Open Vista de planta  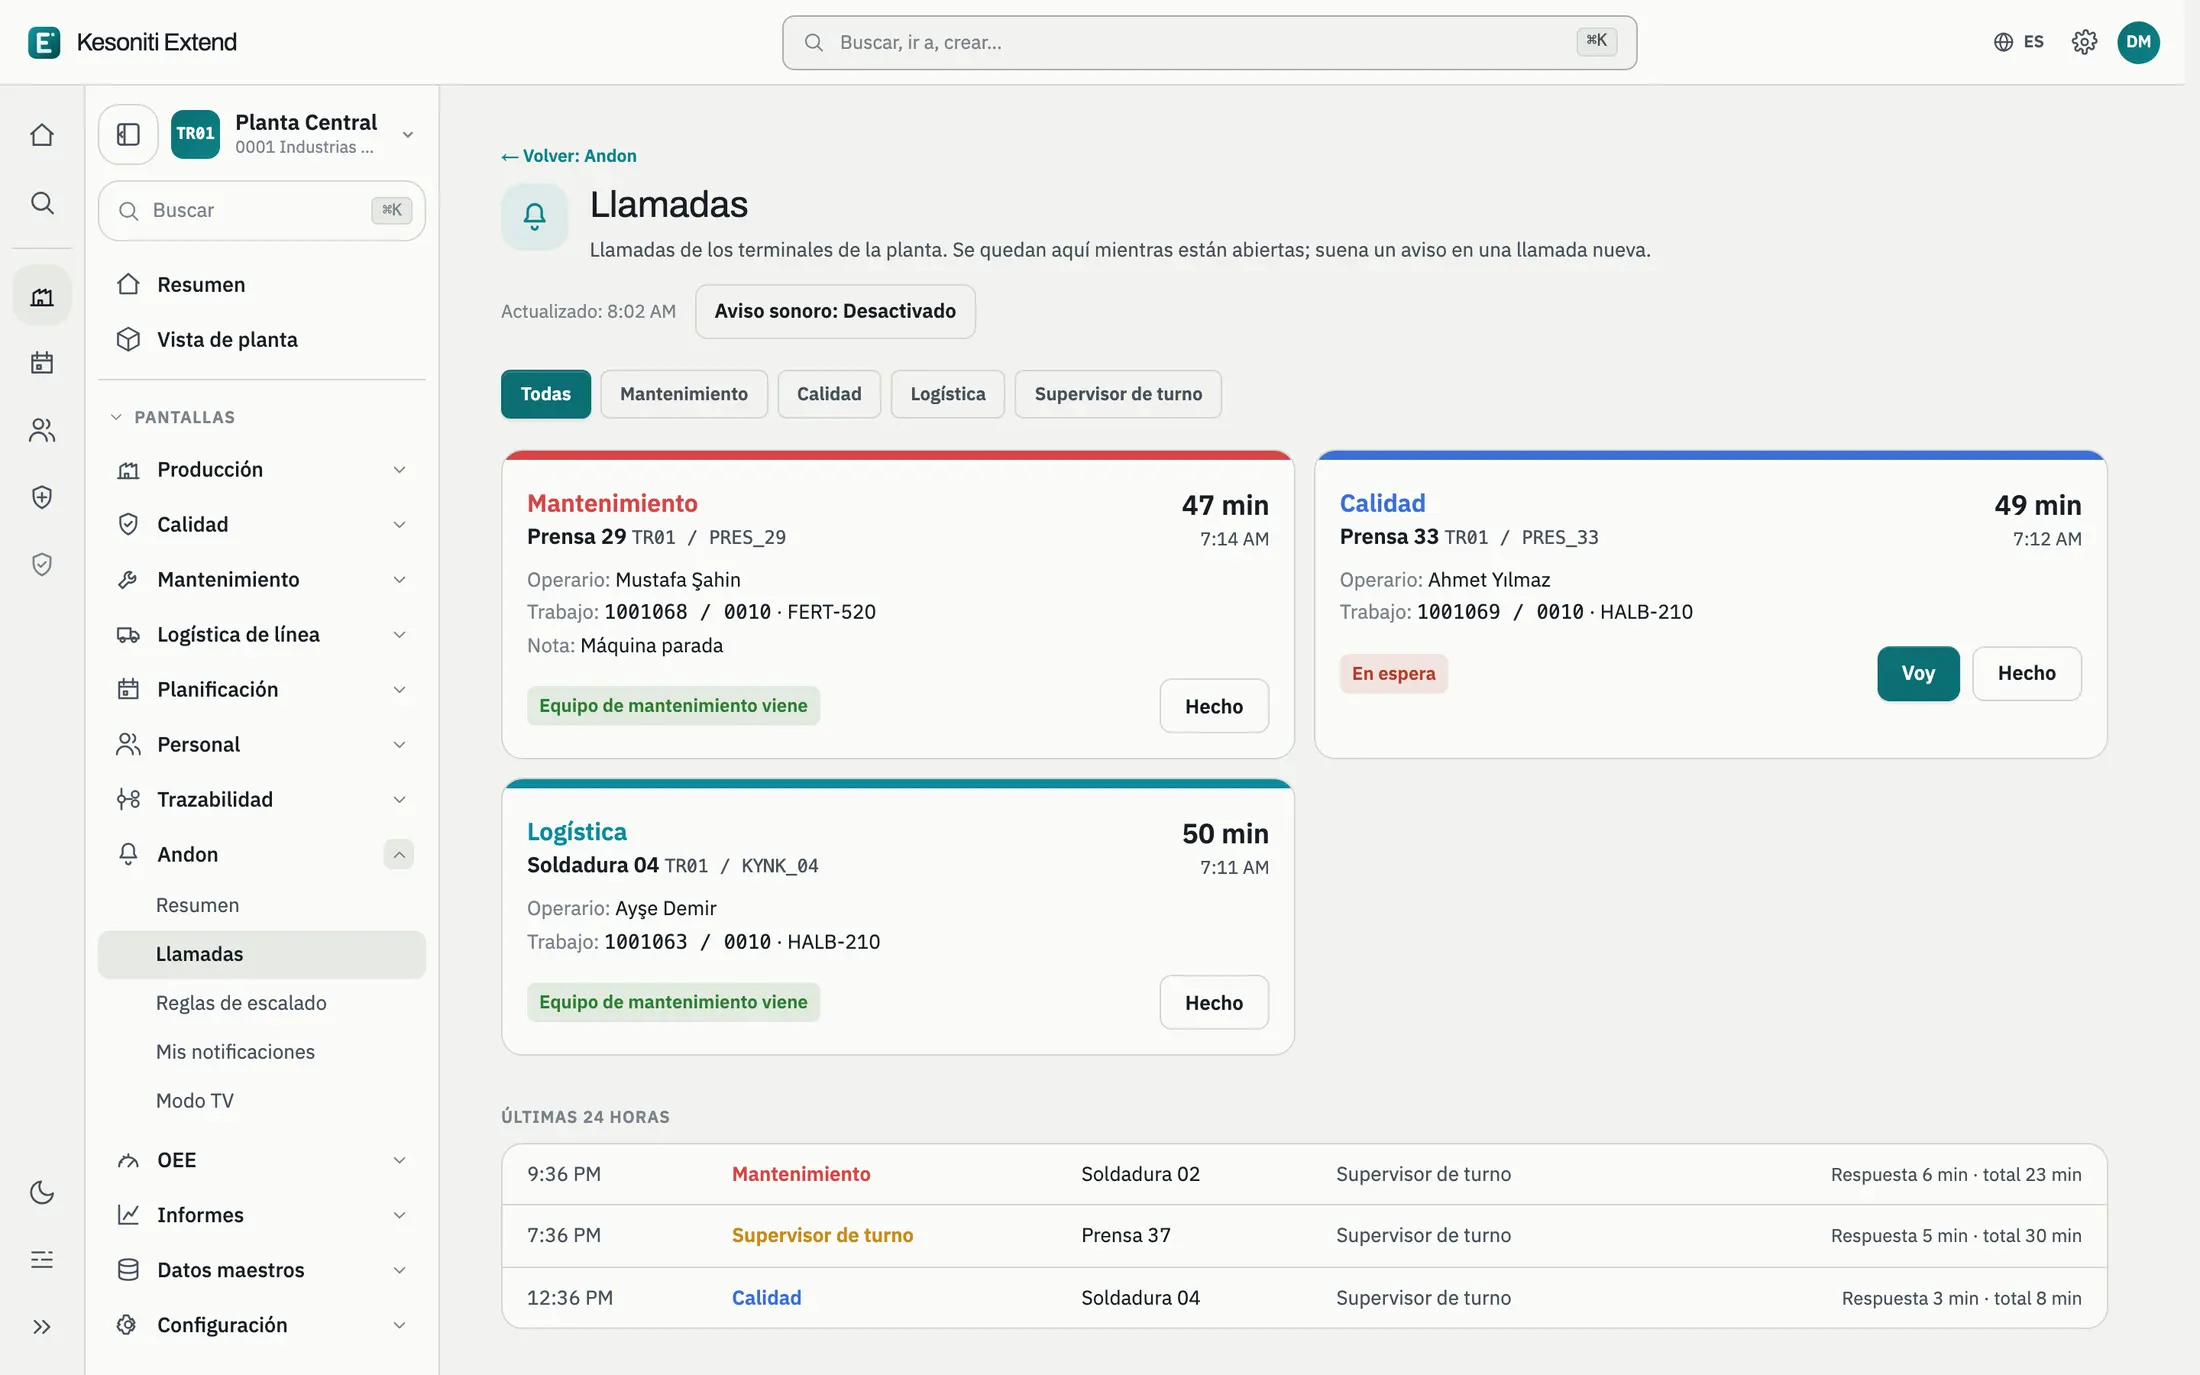coord(262,339)
